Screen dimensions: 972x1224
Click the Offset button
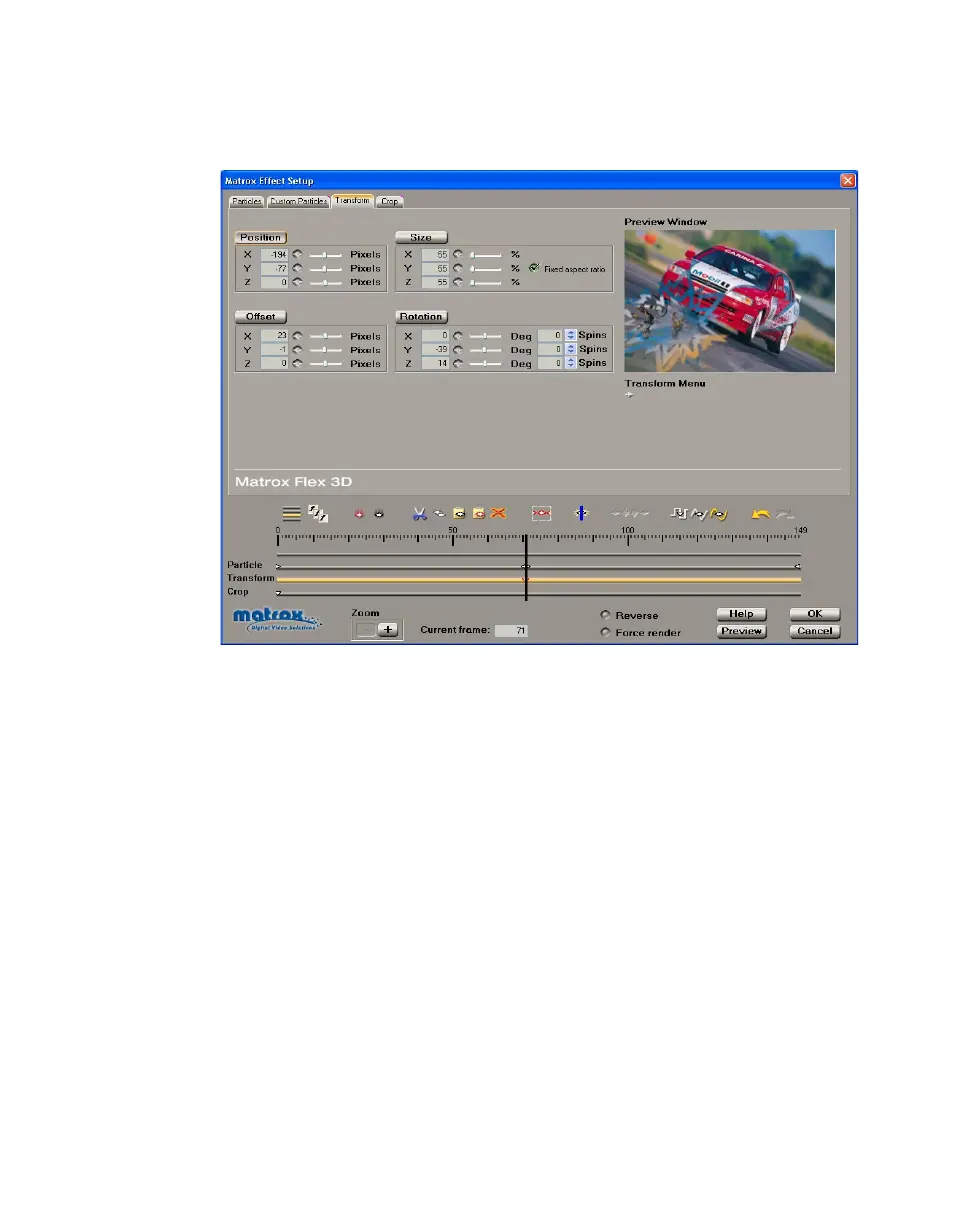[260, 317]
